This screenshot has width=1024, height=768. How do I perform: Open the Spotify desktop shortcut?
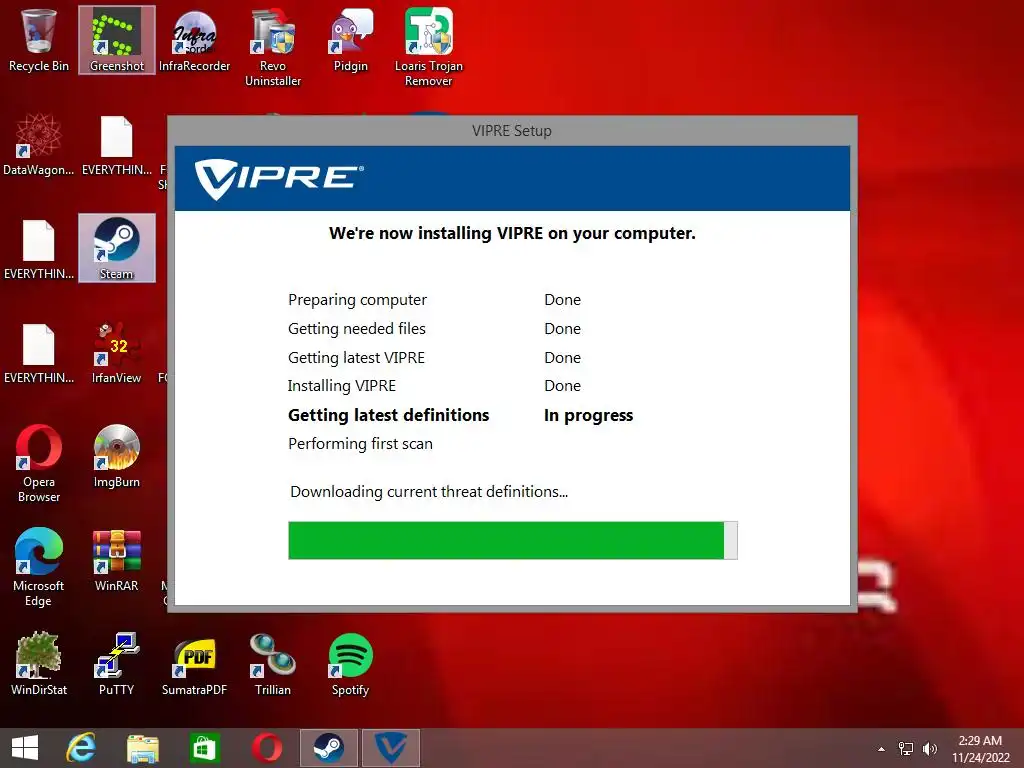pos(351,664)
